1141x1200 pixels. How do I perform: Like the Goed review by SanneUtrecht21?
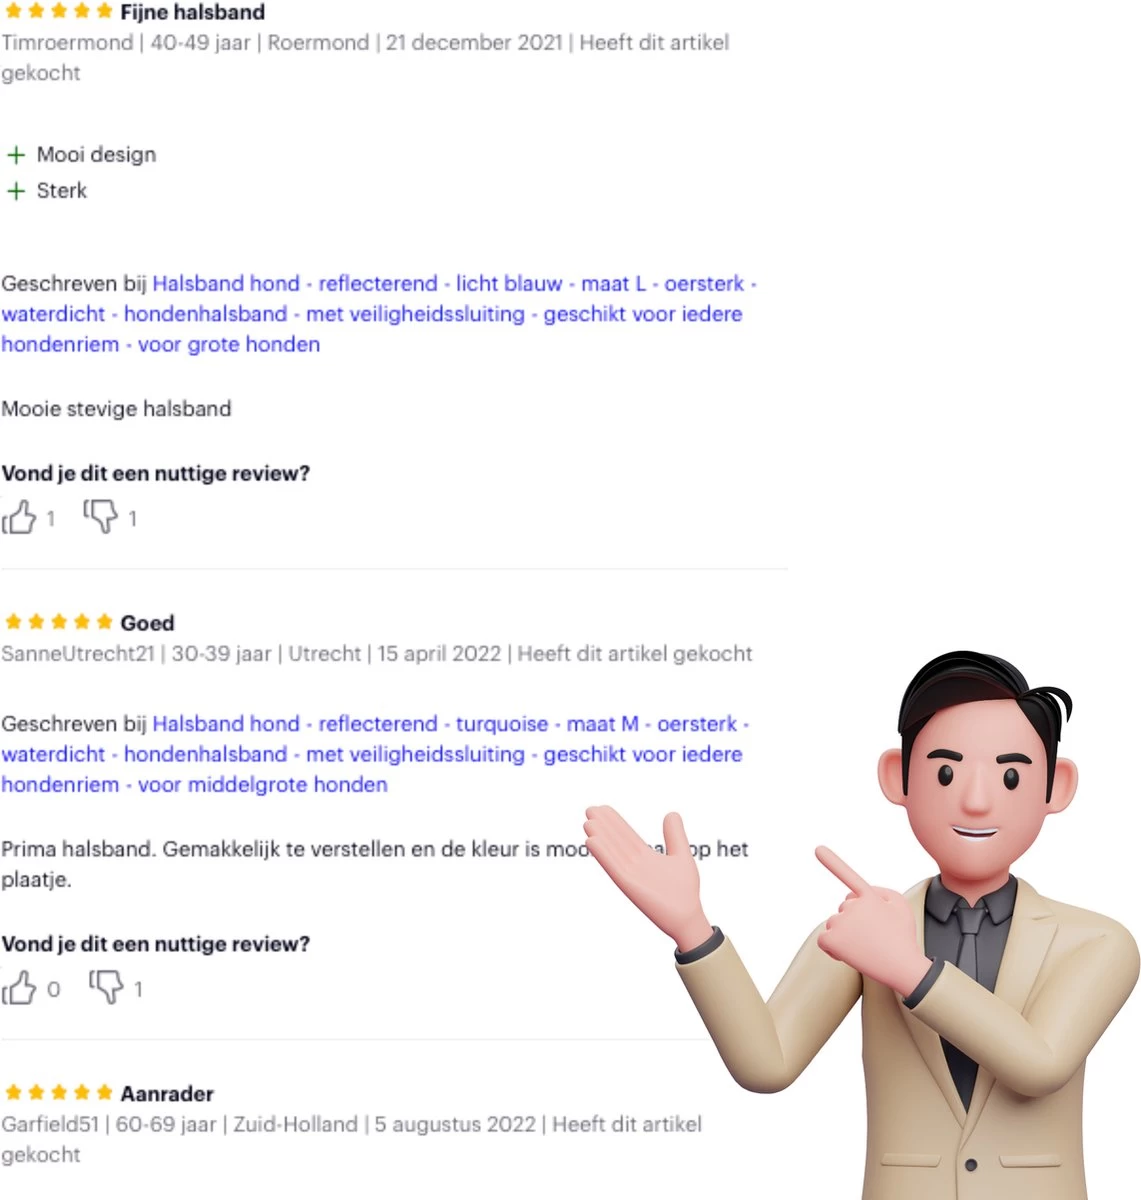(x=19, y=987)
